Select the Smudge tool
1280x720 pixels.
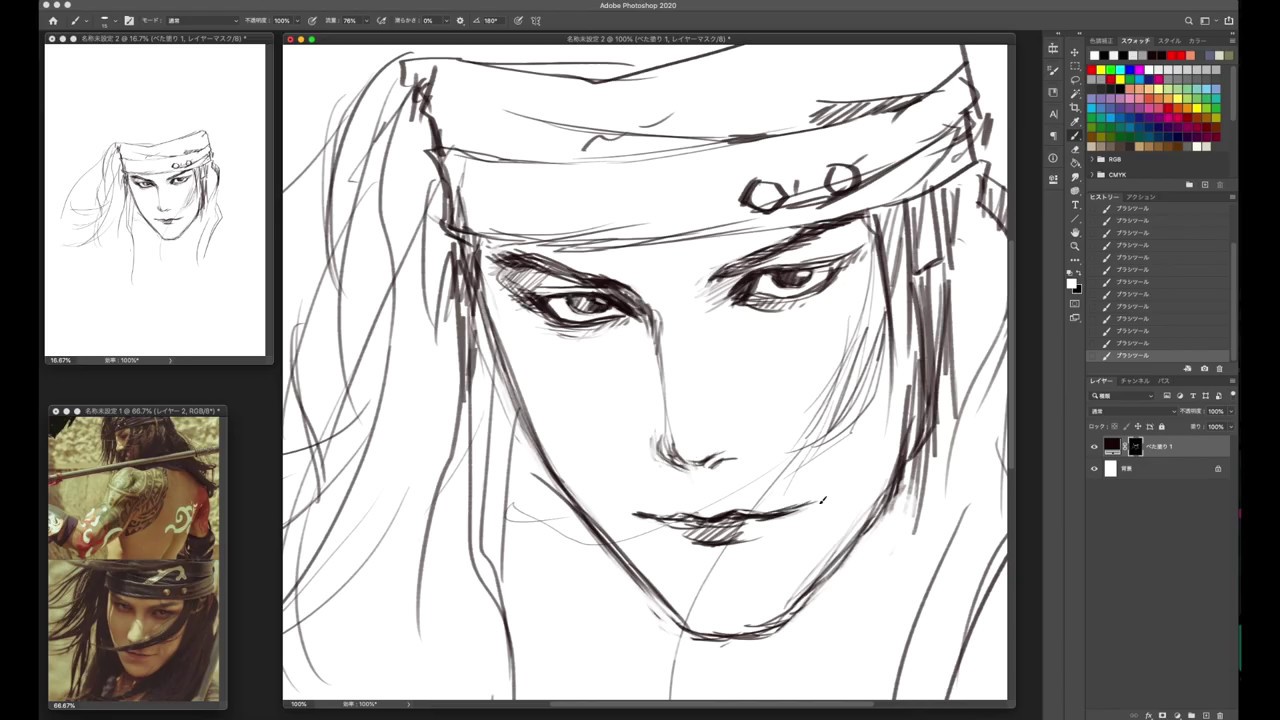coord(1075,176)
